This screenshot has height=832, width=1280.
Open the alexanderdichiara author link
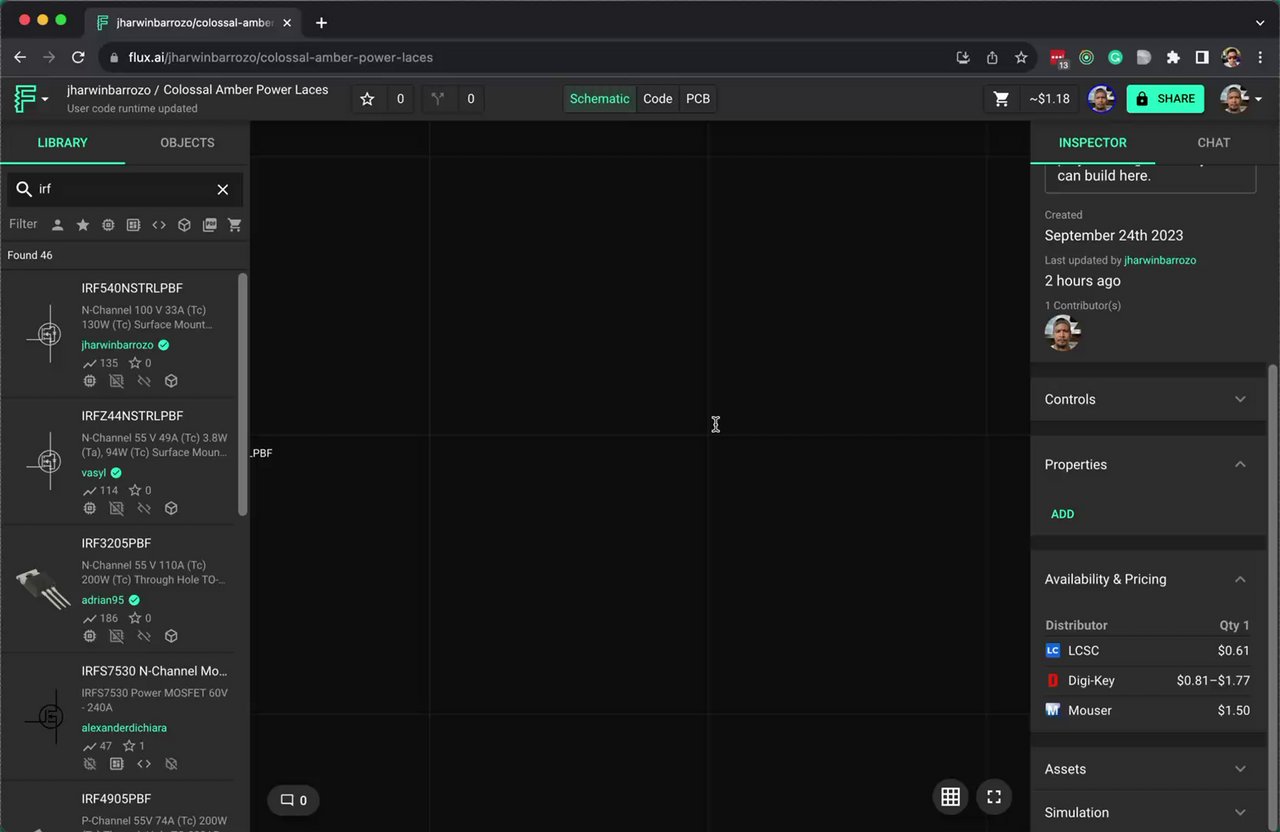124,728
